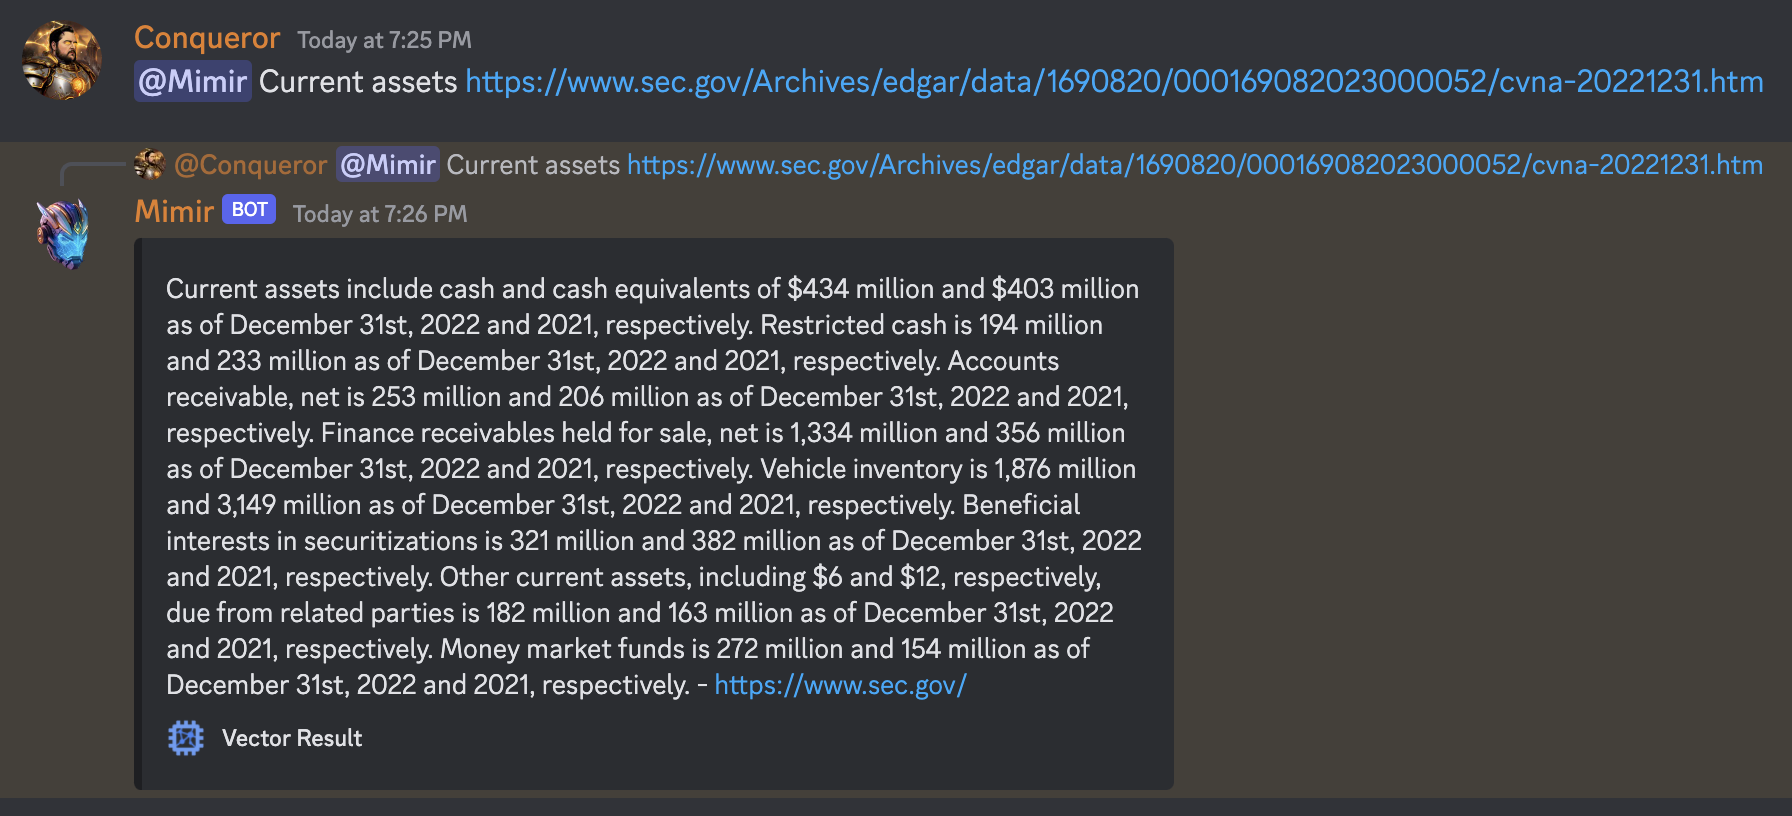Click the Vector Result footer icon
1792x816 pixels.
tap(186, 738)
